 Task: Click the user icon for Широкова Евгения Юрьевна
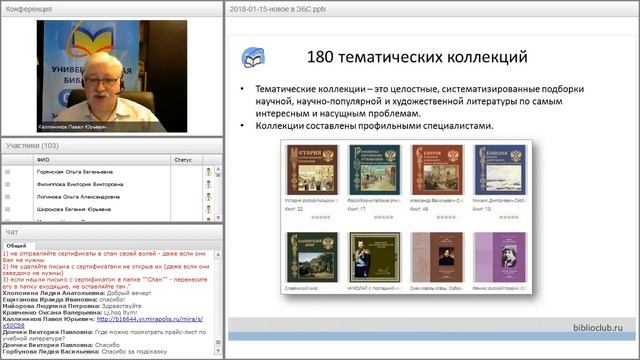(209, 209)
